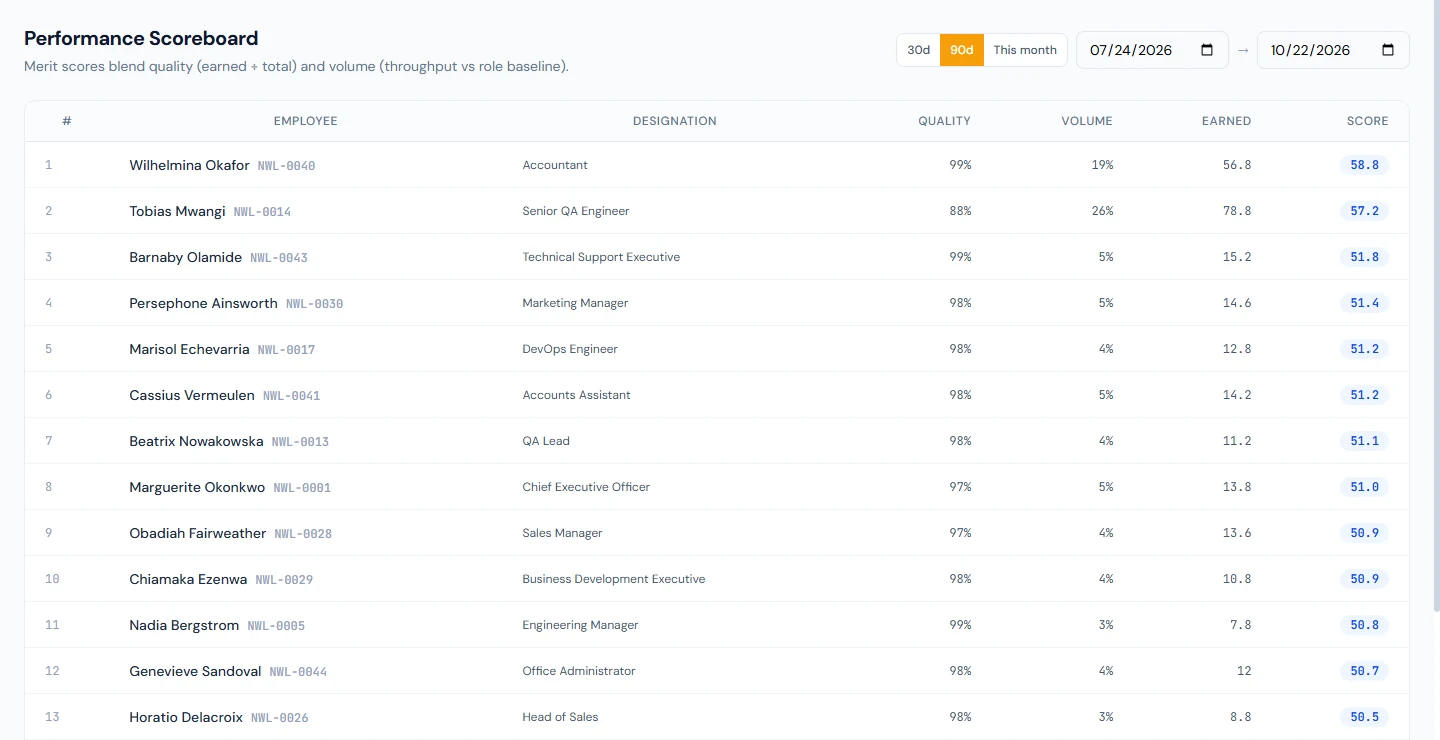Select employee Horatio Delacroix
Screen dimensions: 1440x740
point(186,717)
